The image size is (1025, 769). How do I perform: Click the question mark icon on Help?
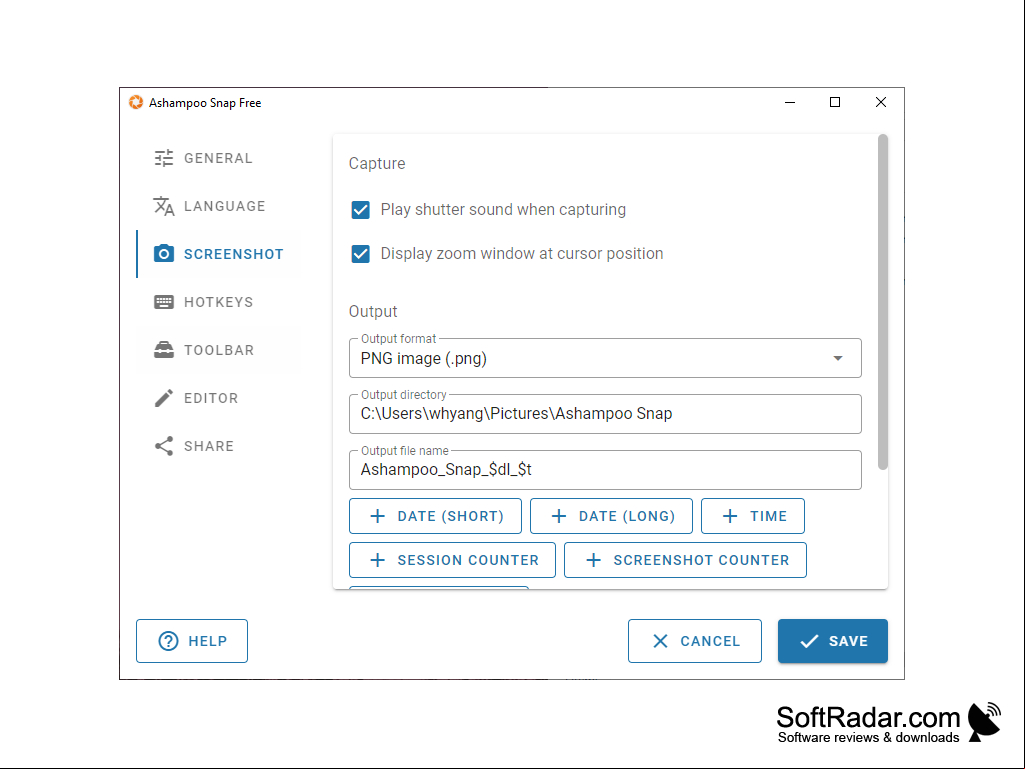coord(168,641)
